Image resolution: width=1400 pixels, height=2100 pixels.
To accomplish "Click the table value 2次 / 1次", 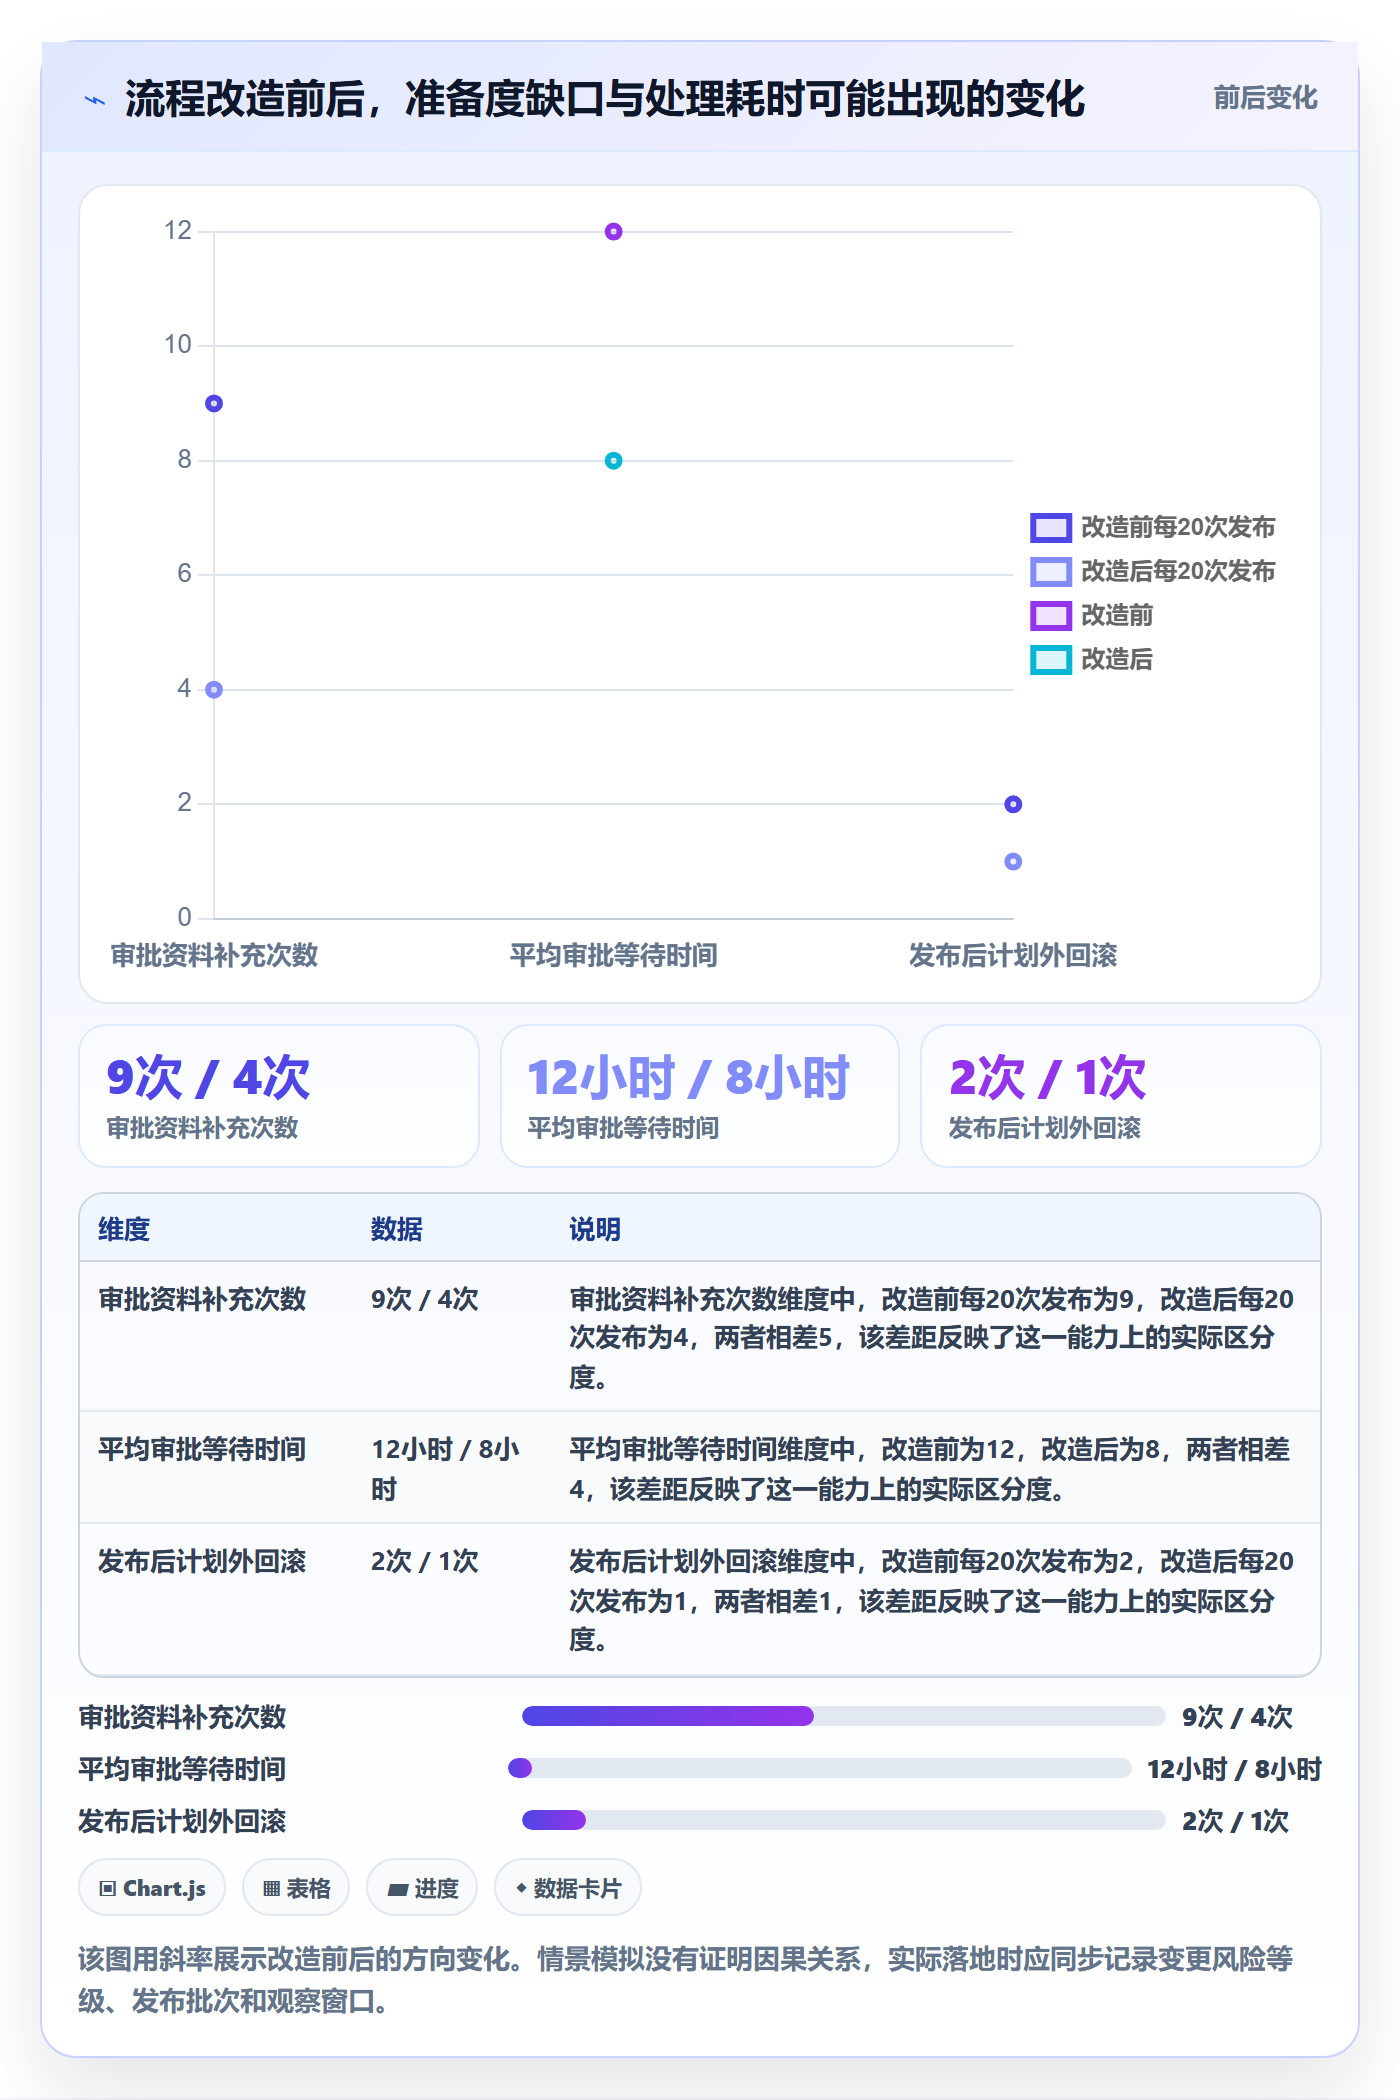I will [x=425, y=1561].
